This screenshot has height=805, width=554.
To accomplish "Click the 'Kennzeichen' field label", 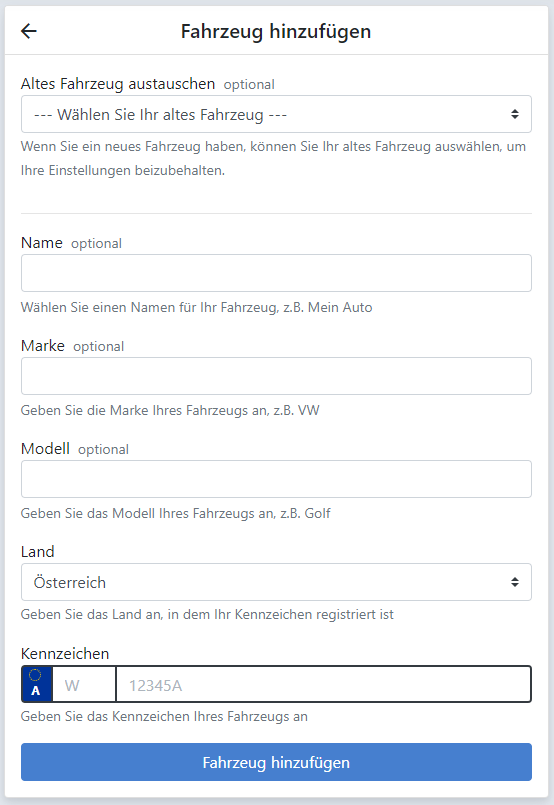I will click(65, 654).
